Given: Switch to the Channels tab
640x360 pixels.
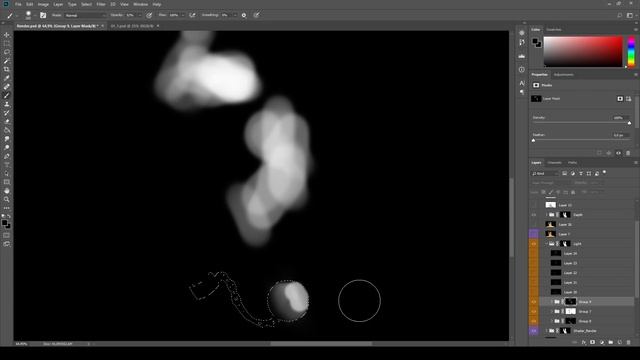Looking at the screenshot, I should pyautogui.click(x=554, y=162).
